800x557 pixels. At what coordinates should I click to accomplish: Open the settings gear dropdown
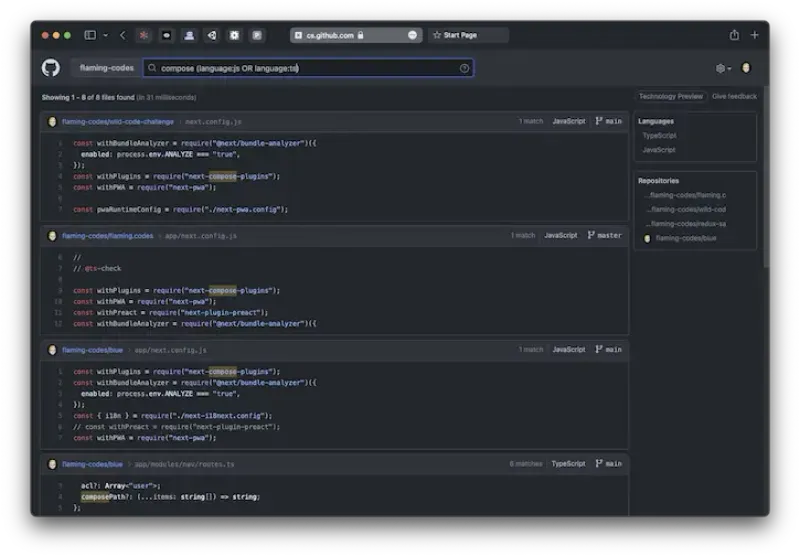[x=723, y=68]
